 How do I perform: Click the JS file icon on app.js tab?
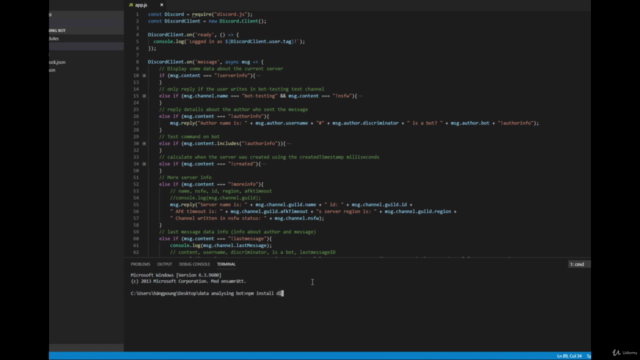pyautogui.click(x=131, y=5)
